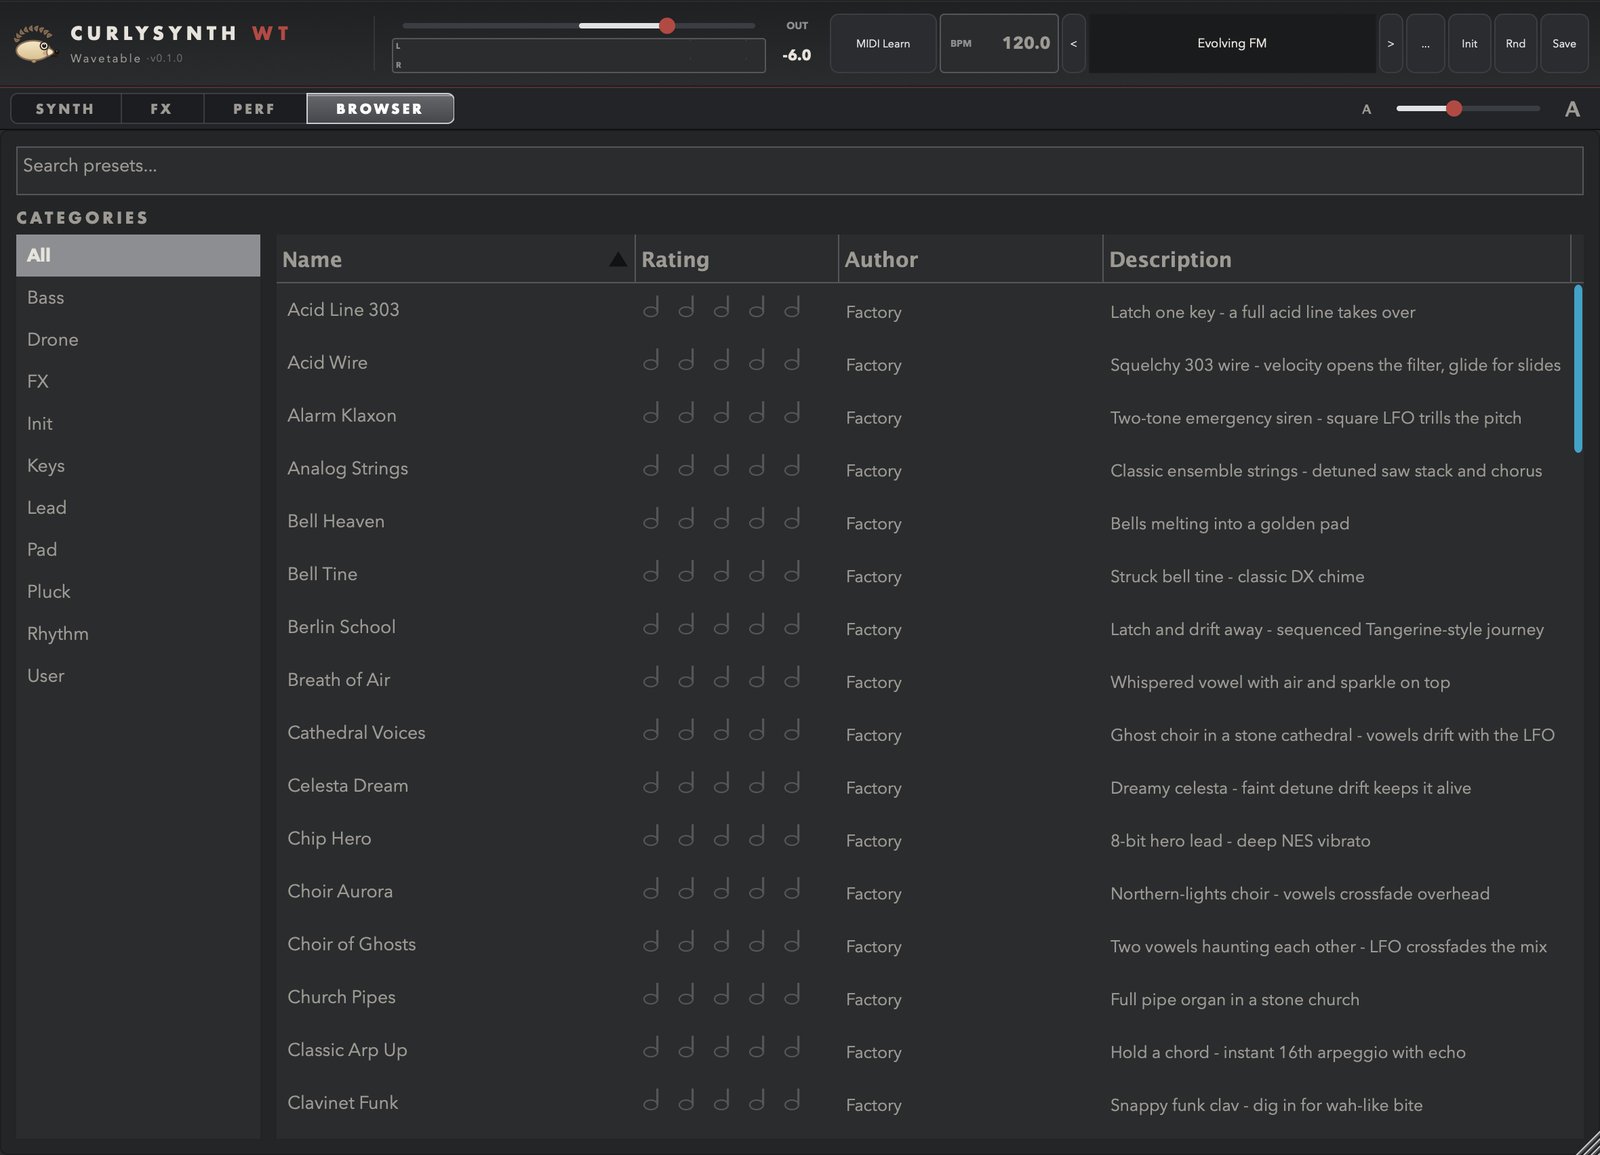Click the Search presets input field
This screenshot has width=1600, height=1155.
tap(799, 170)
